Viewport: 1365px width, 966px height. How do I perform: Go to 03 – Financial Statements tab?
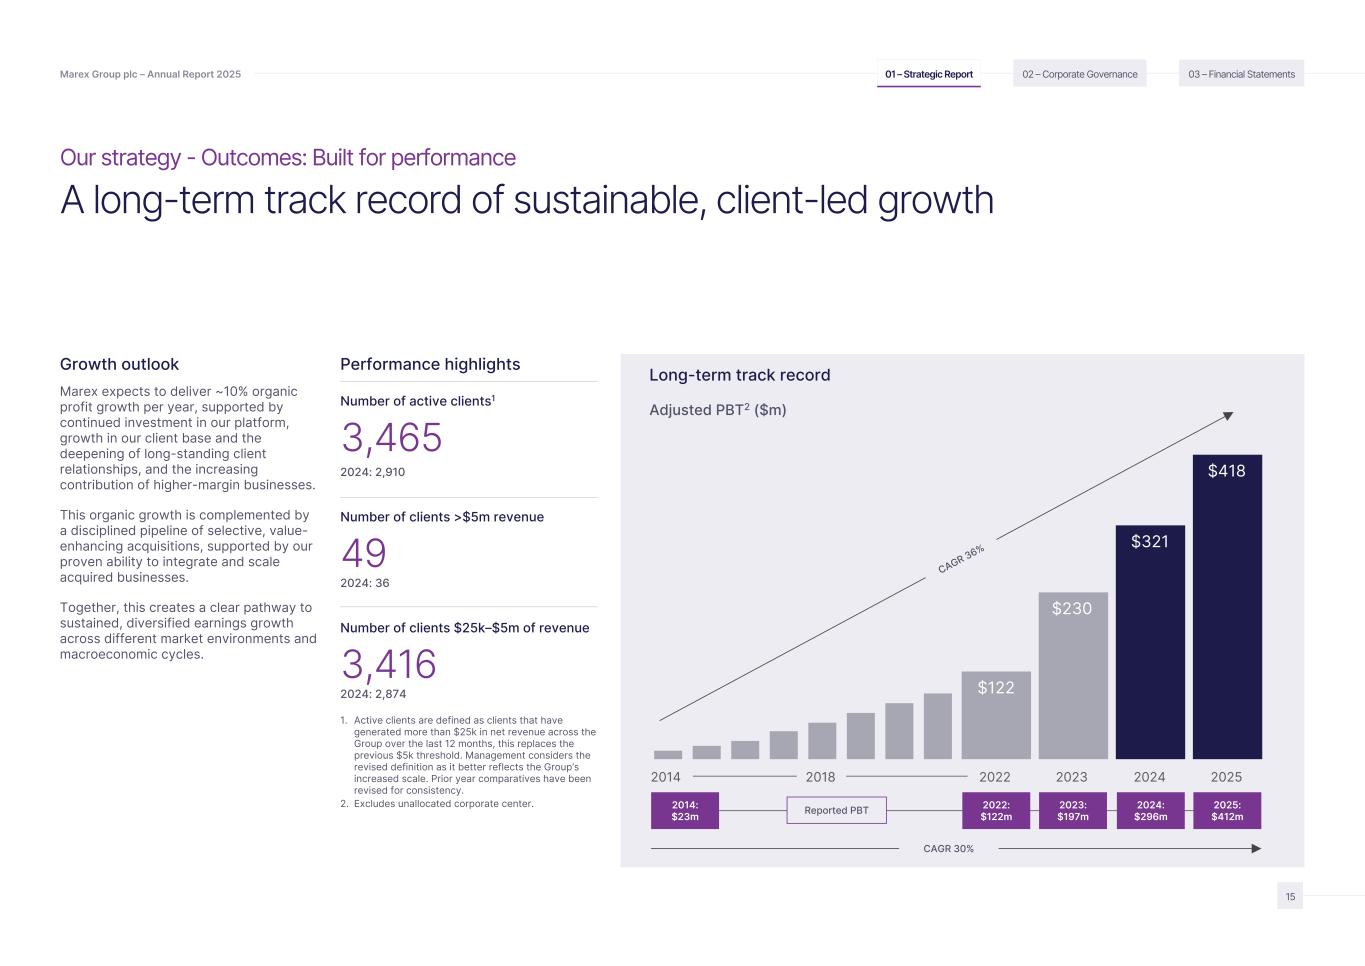(x=1241, y=74)
